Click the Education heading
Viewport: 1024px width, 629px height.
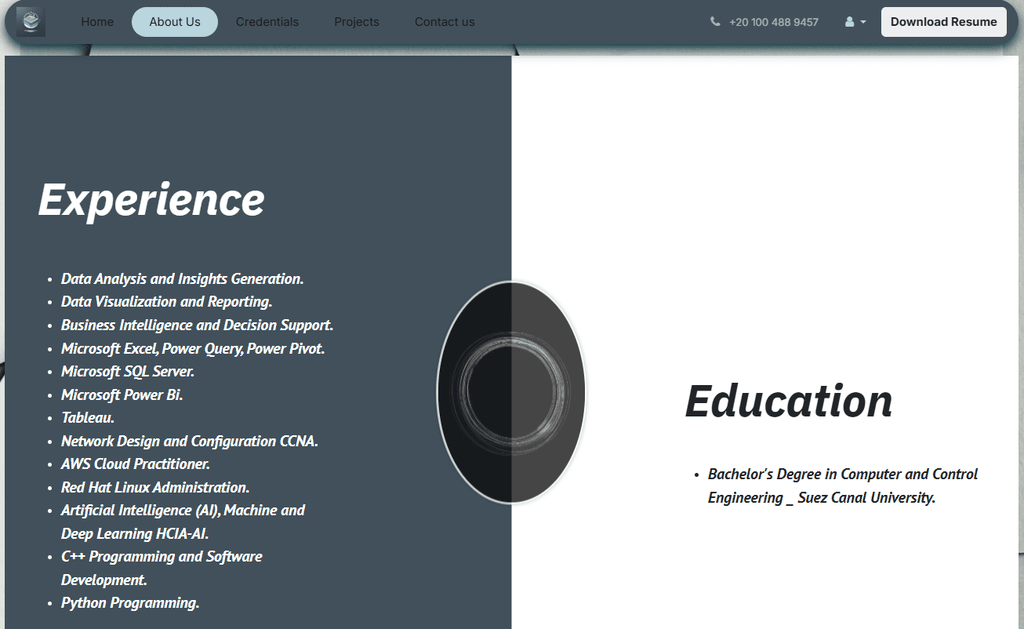pos(788,400)
